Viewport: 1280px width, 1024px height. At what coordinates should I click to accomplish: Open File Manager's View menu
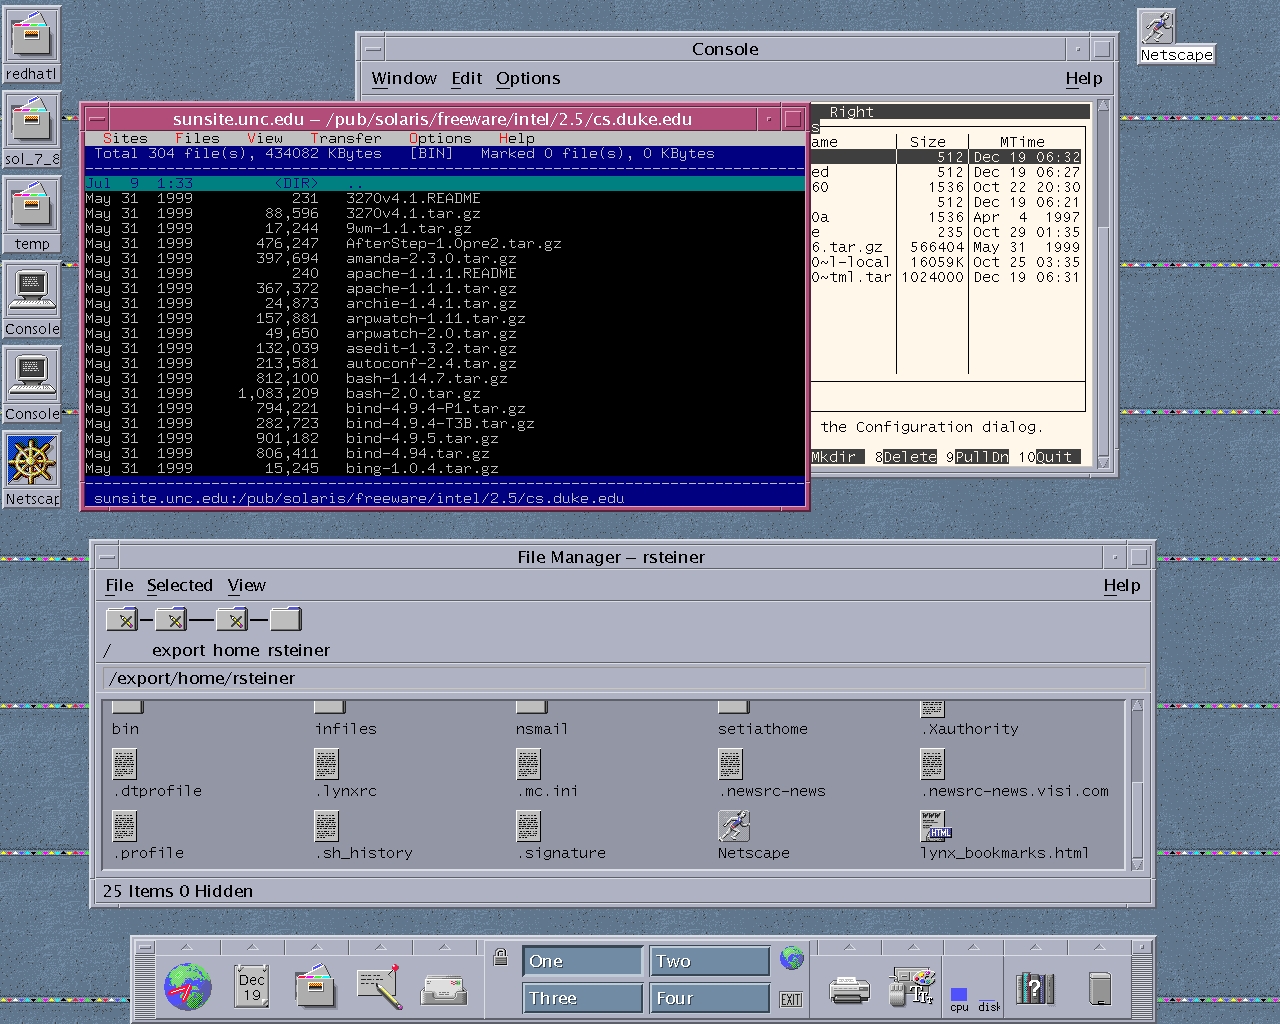click(247, 585)
